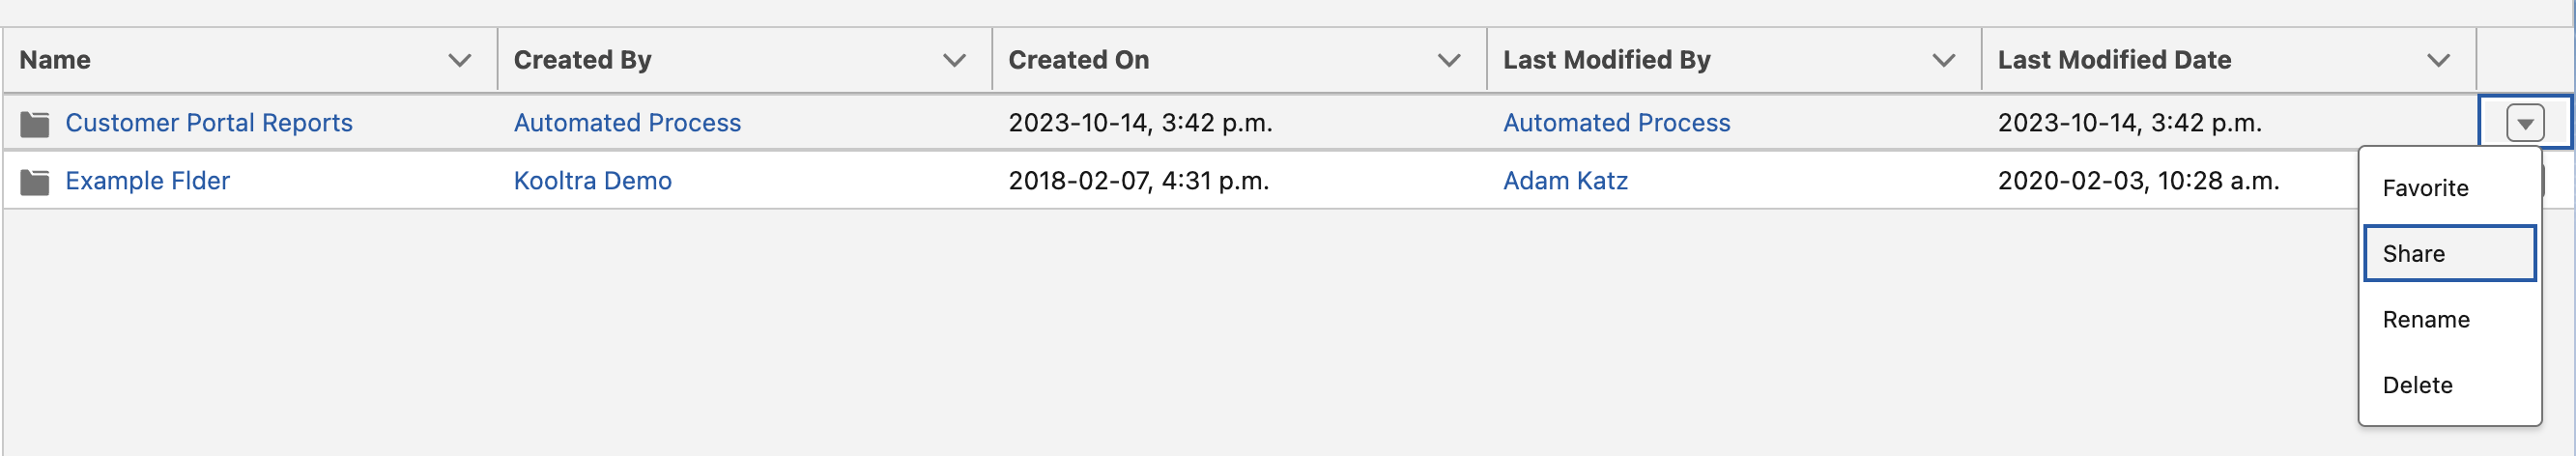
Task: Sort by the Last Modified Date header
Action: [x=2114, y=61]
